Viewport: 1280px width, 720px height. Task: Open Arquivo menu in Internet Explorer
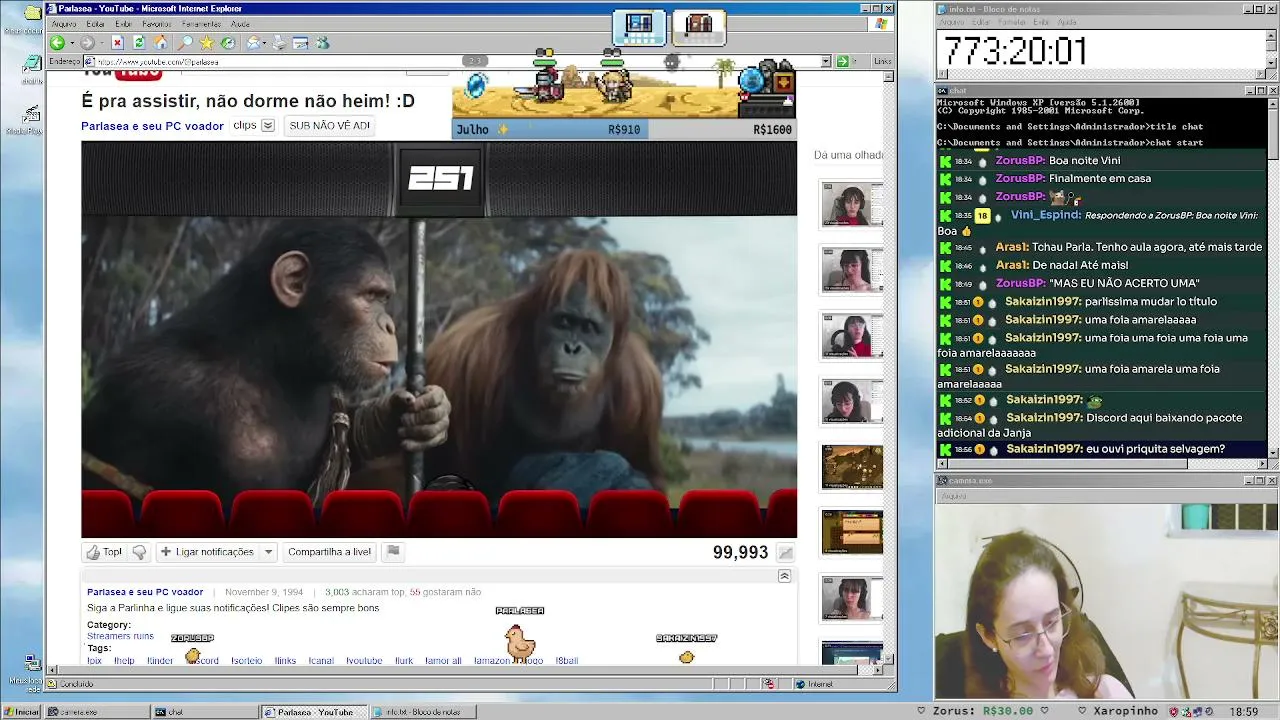pos(64,24)
